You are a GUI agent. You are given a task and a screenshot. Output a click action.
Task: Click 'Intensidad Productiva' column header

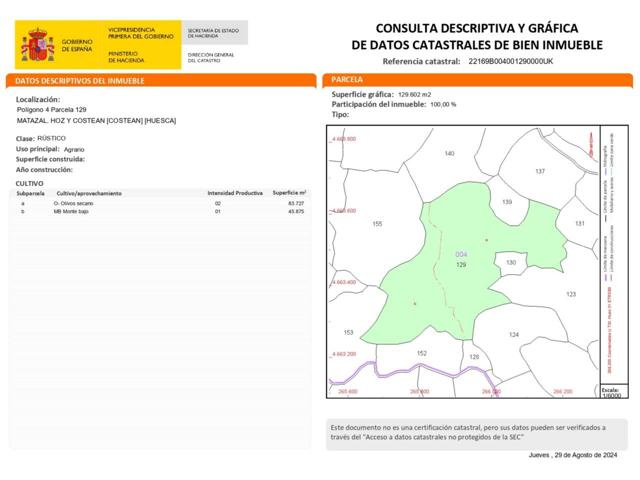pyautogui.click(x=235, y=193)
